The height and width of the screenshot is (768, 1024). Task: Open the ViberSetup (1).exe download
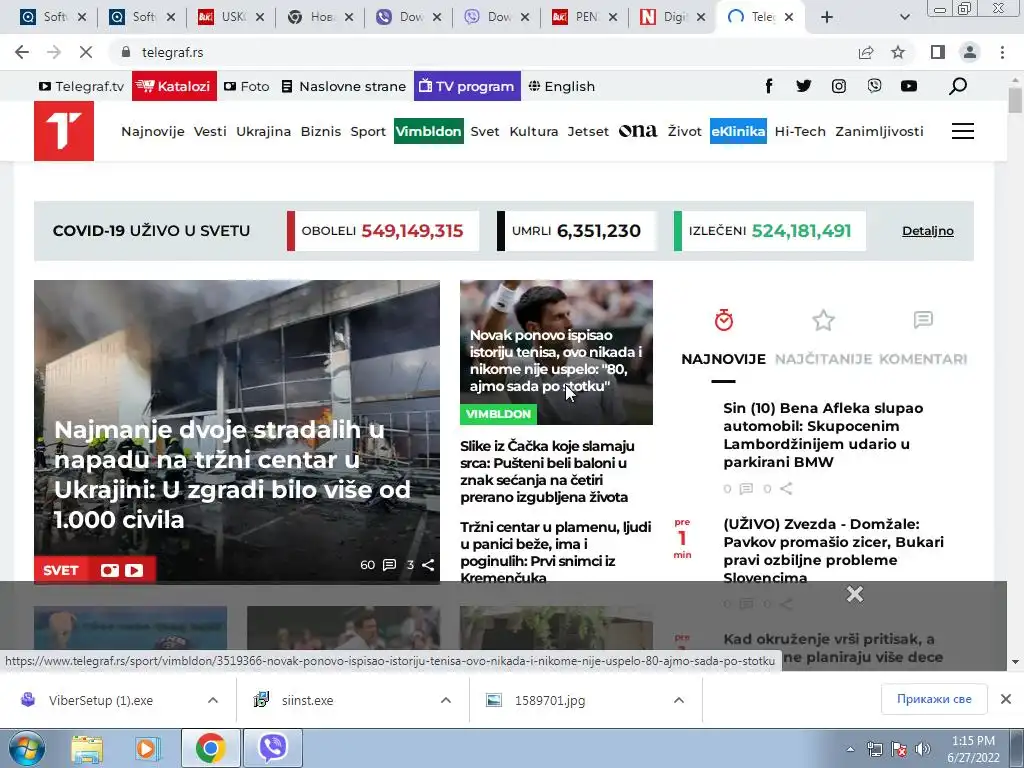[101, 700]
